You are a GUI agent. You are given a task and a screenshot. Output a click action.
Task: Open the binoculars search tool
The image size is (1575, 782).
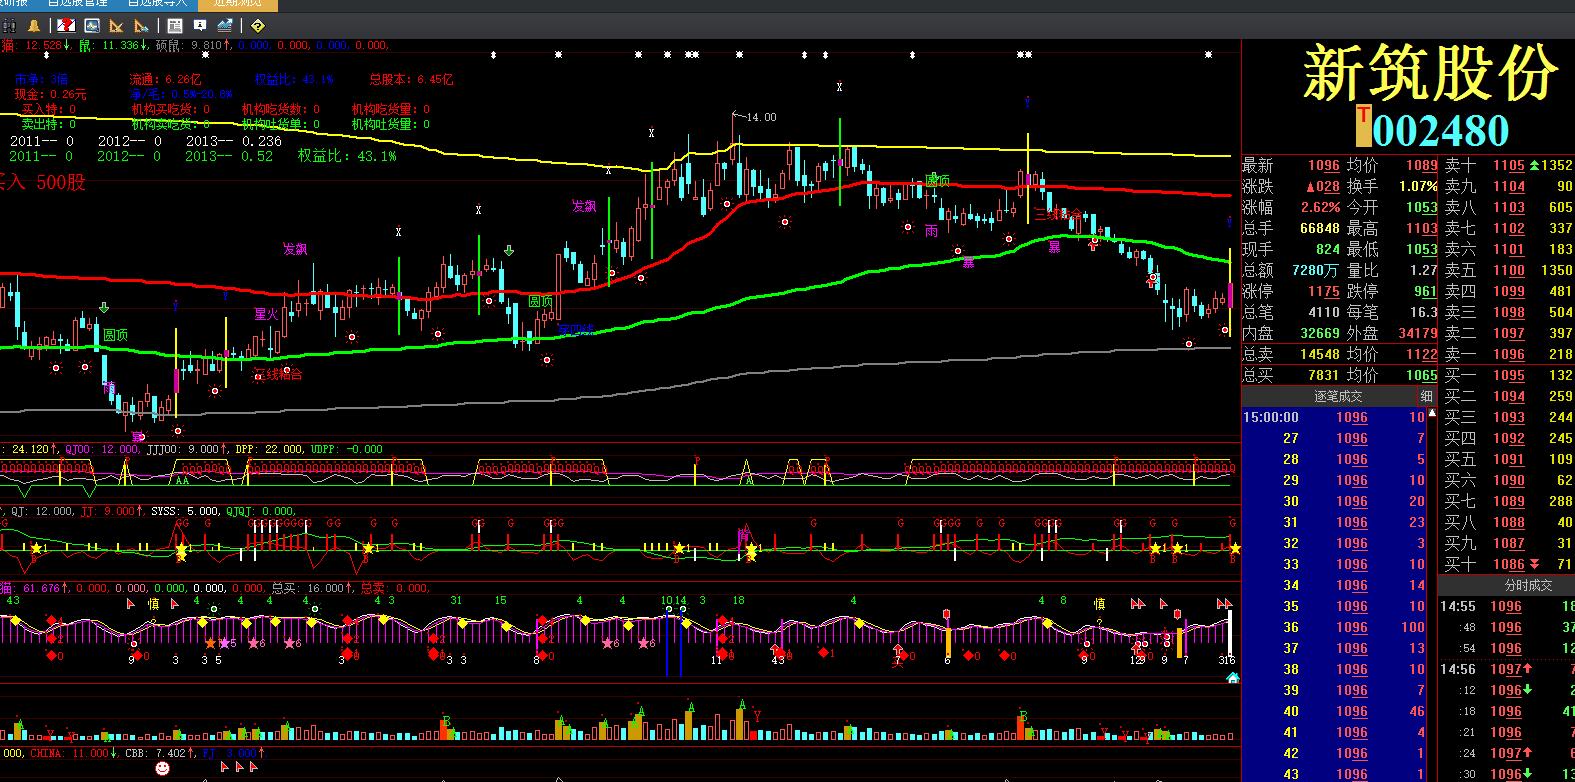[x=10, y=26]
